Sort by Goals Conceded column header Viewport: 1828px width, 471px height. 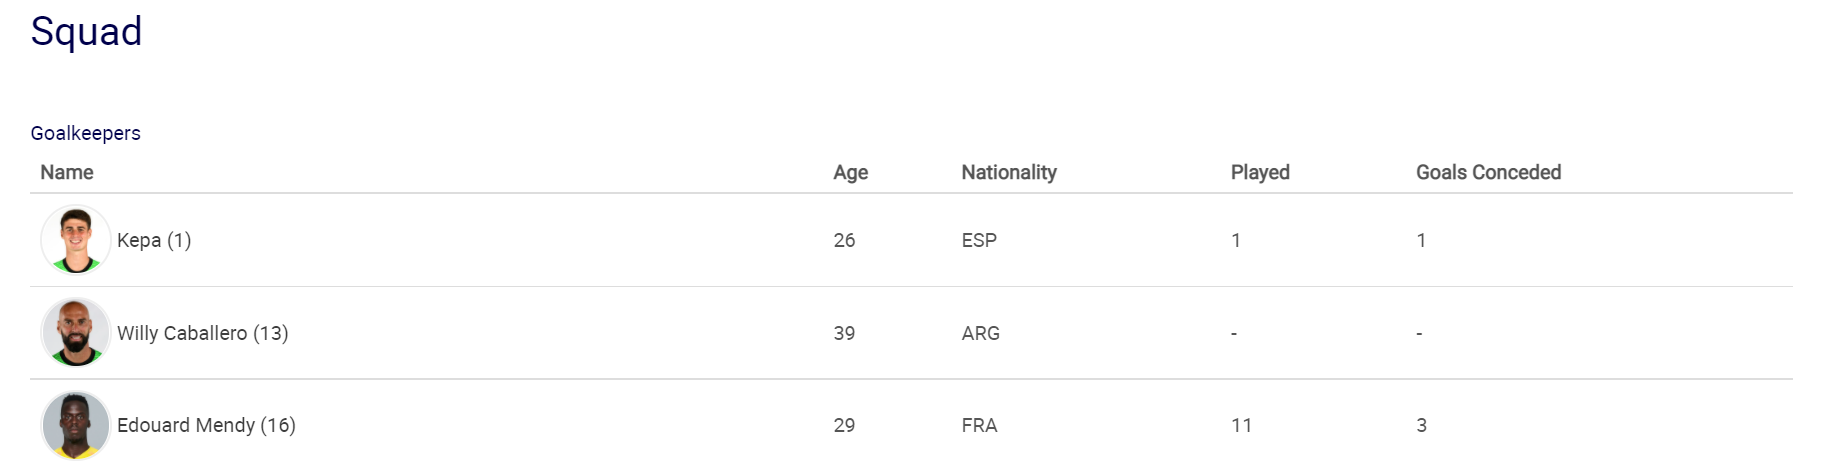click(1488, 172)
